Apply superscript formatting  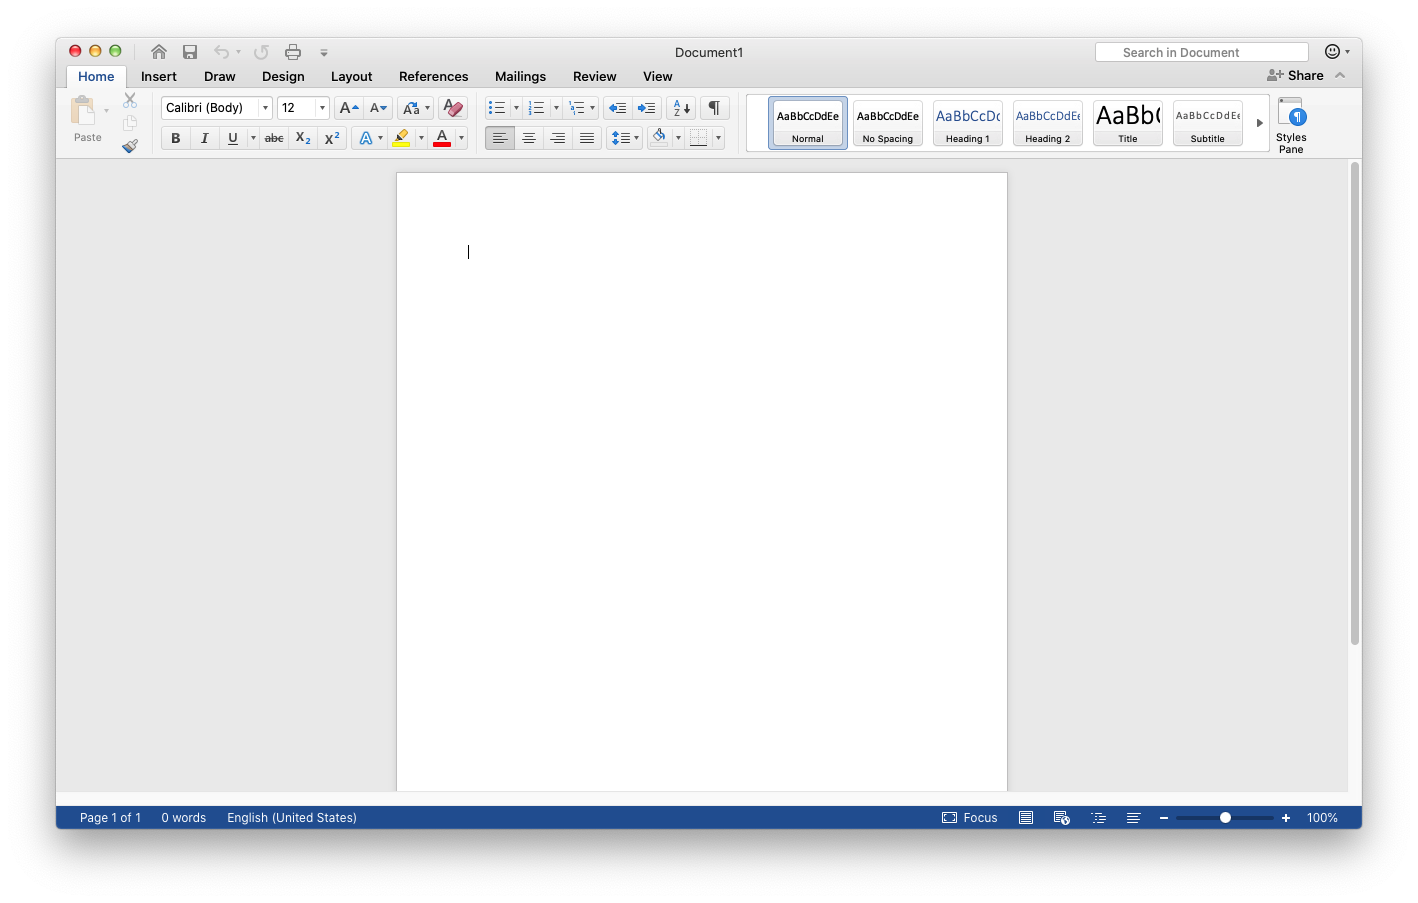point(332,138)
